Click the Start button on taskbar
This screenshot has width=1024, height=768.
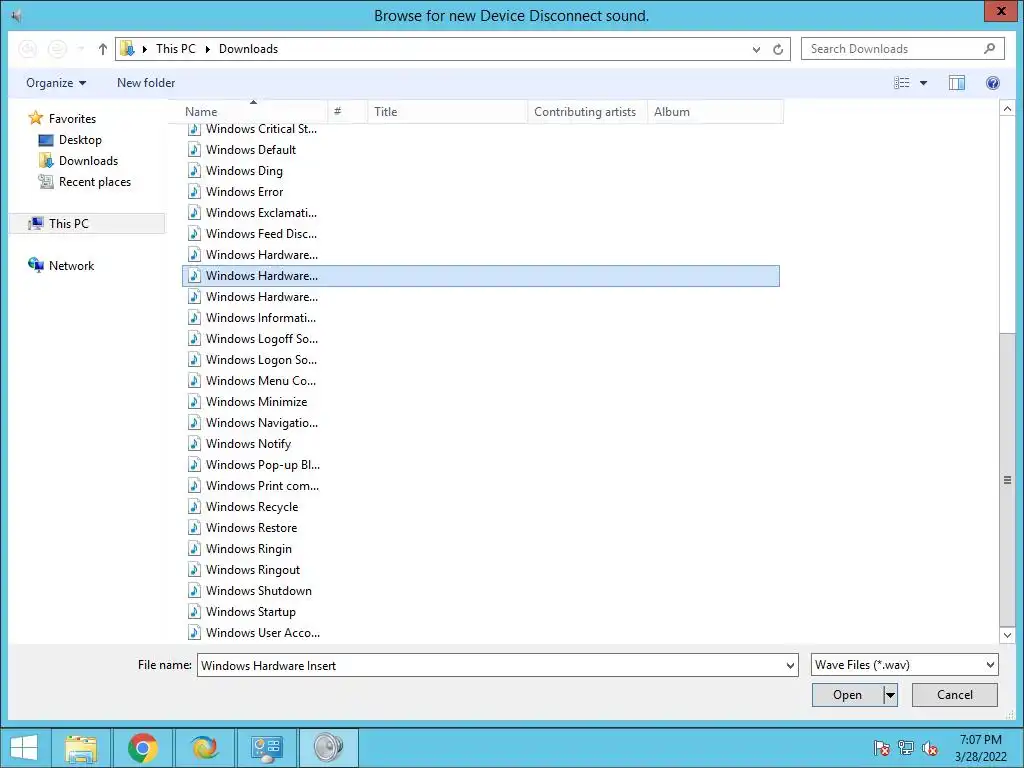(24, 748)
